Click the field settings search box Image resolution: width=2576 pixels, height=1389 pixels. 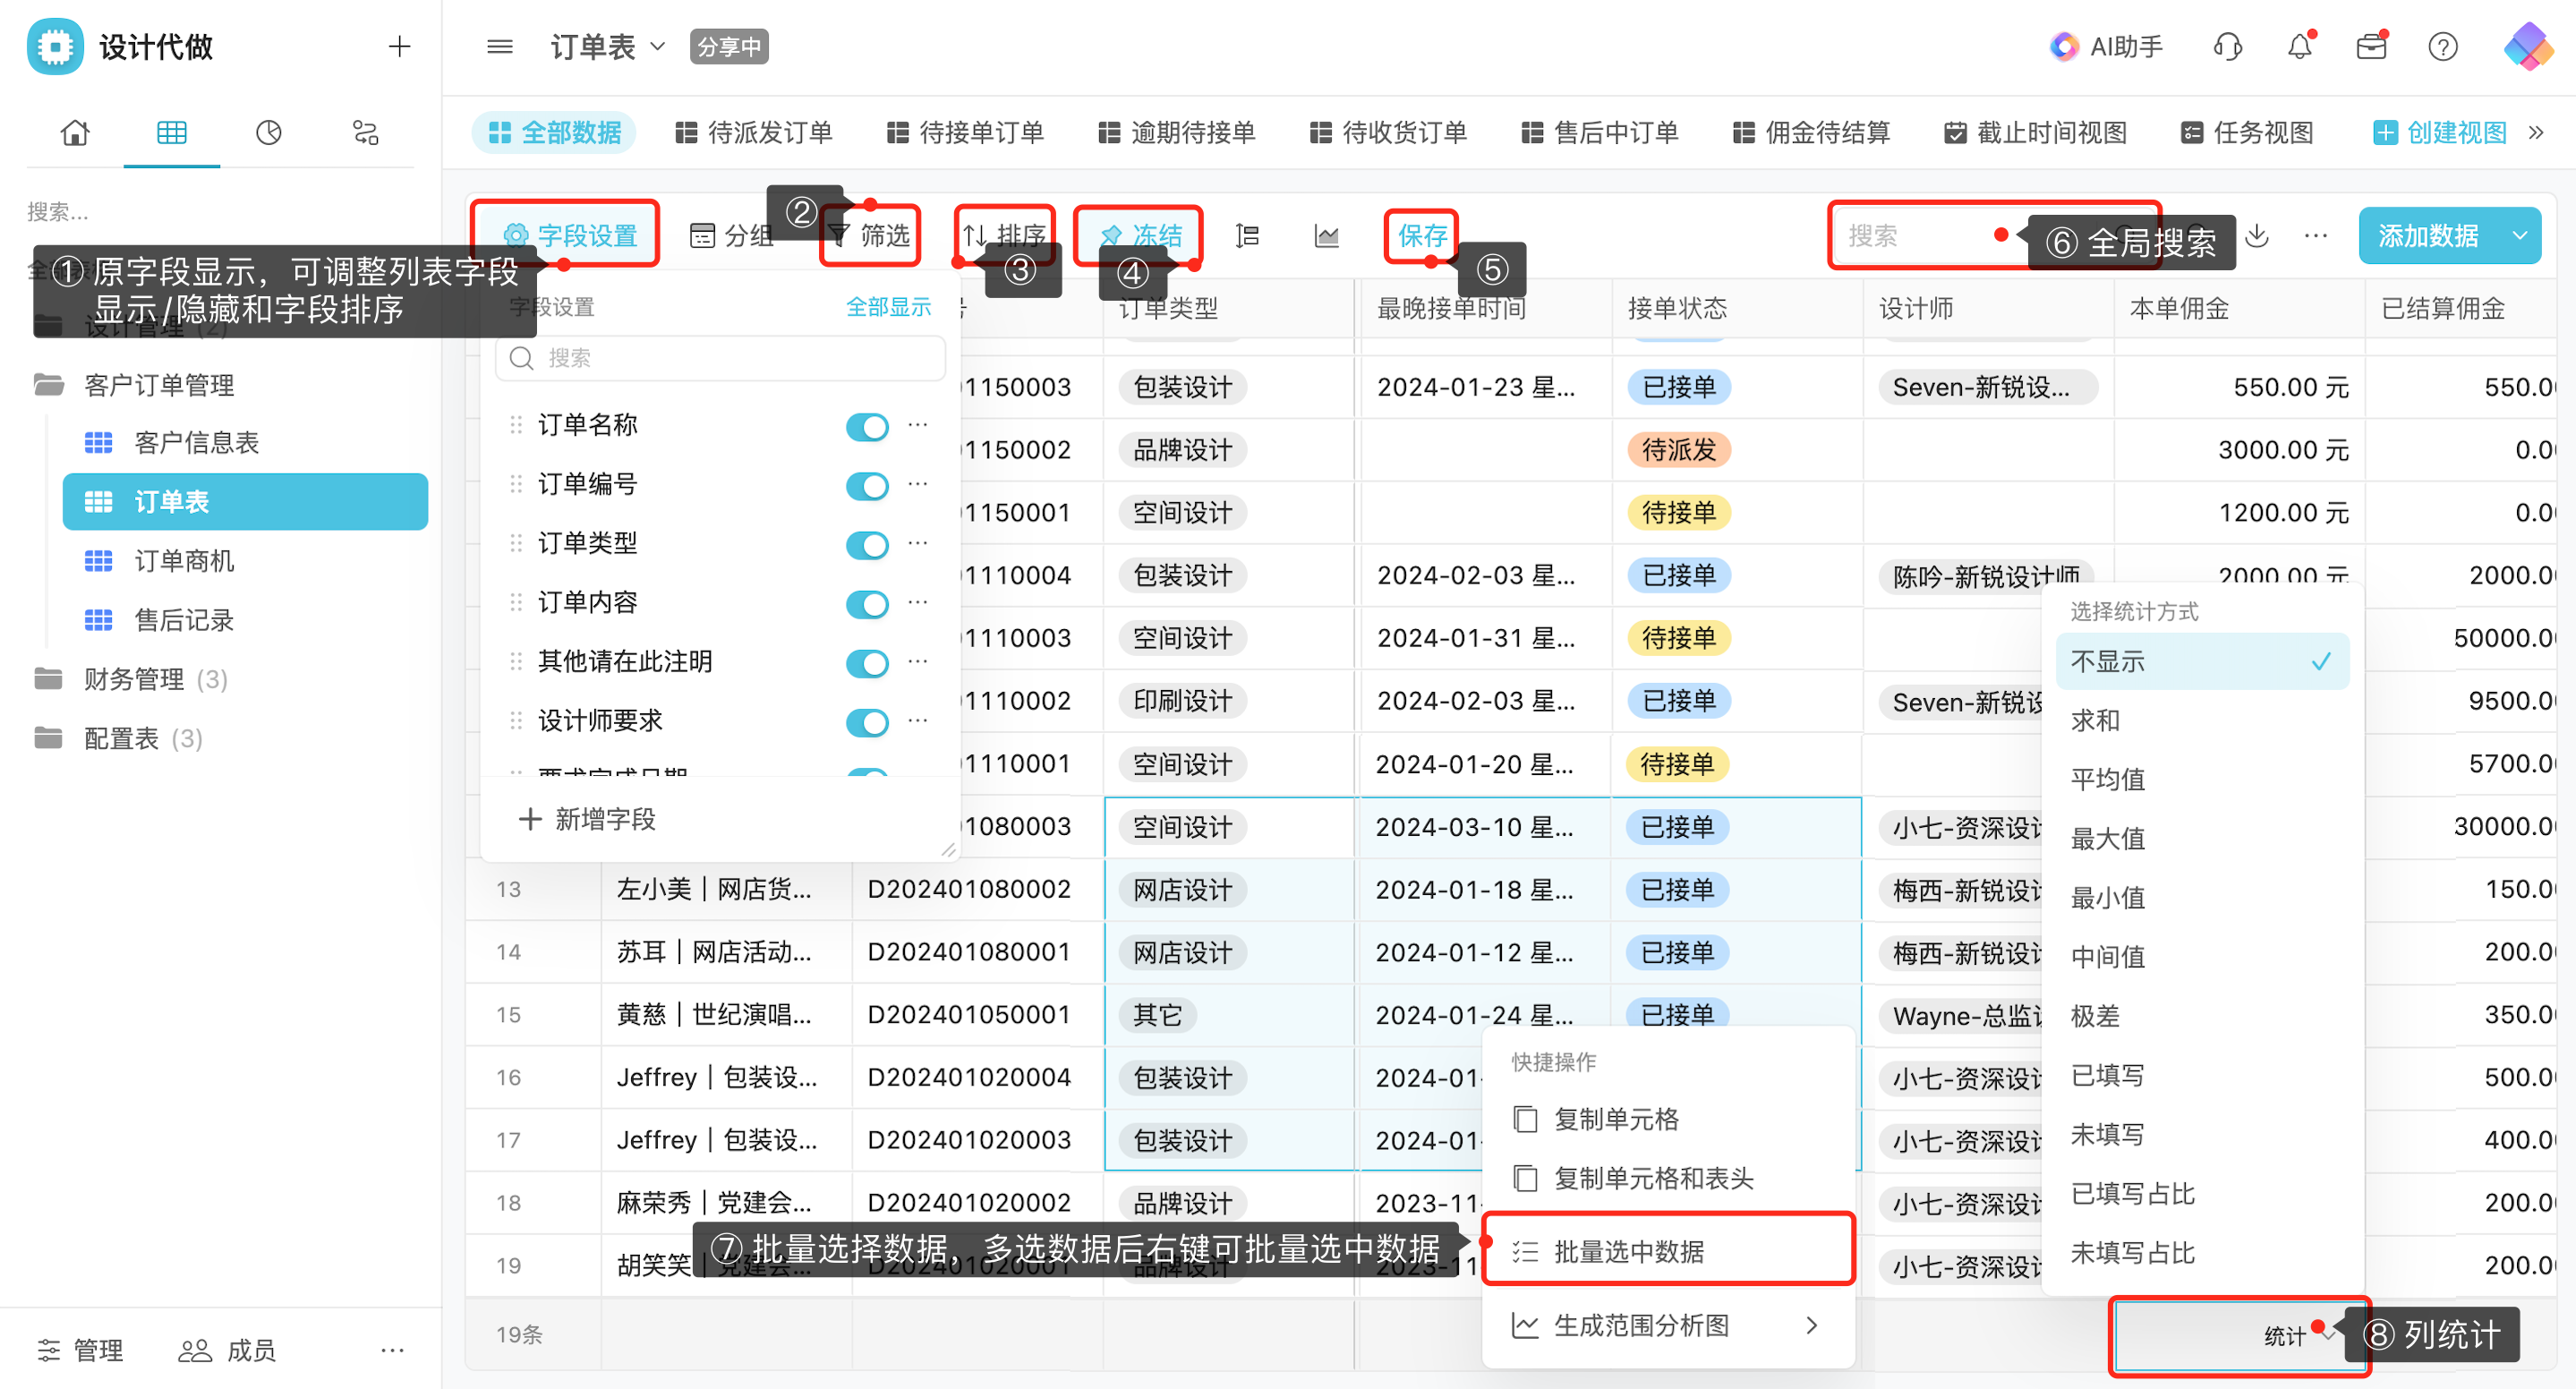pos(720,358)
